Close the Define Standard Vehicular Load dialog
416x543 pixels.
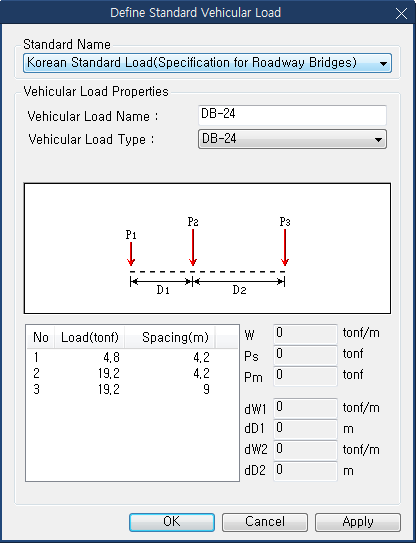point(401,14)
